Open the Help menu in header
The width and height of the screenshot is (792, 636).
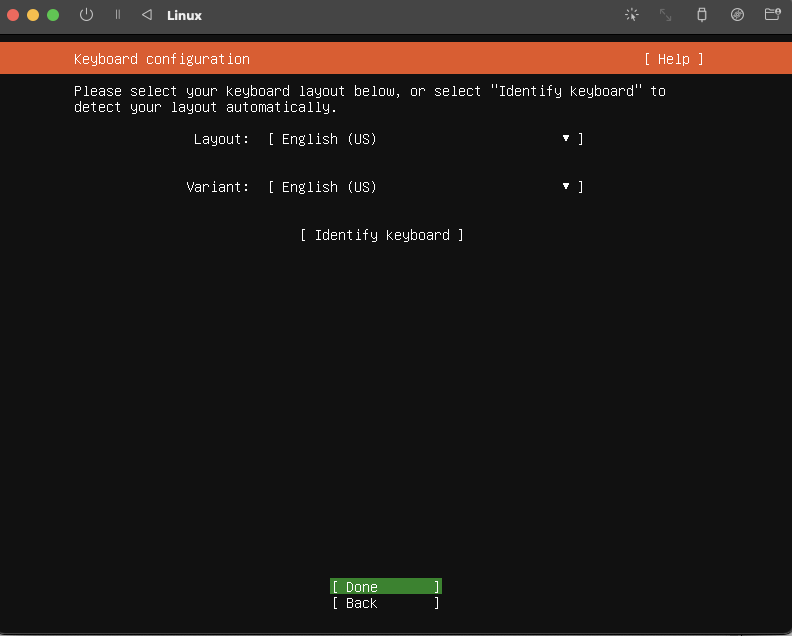point(674,59)
